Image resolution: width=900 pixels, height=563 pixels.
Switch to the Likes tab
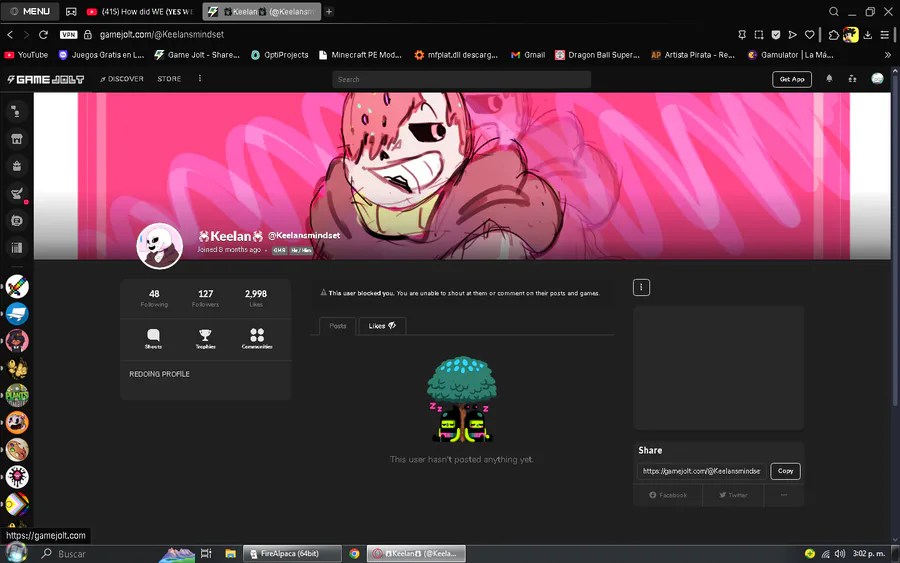[x=382, y=326]
